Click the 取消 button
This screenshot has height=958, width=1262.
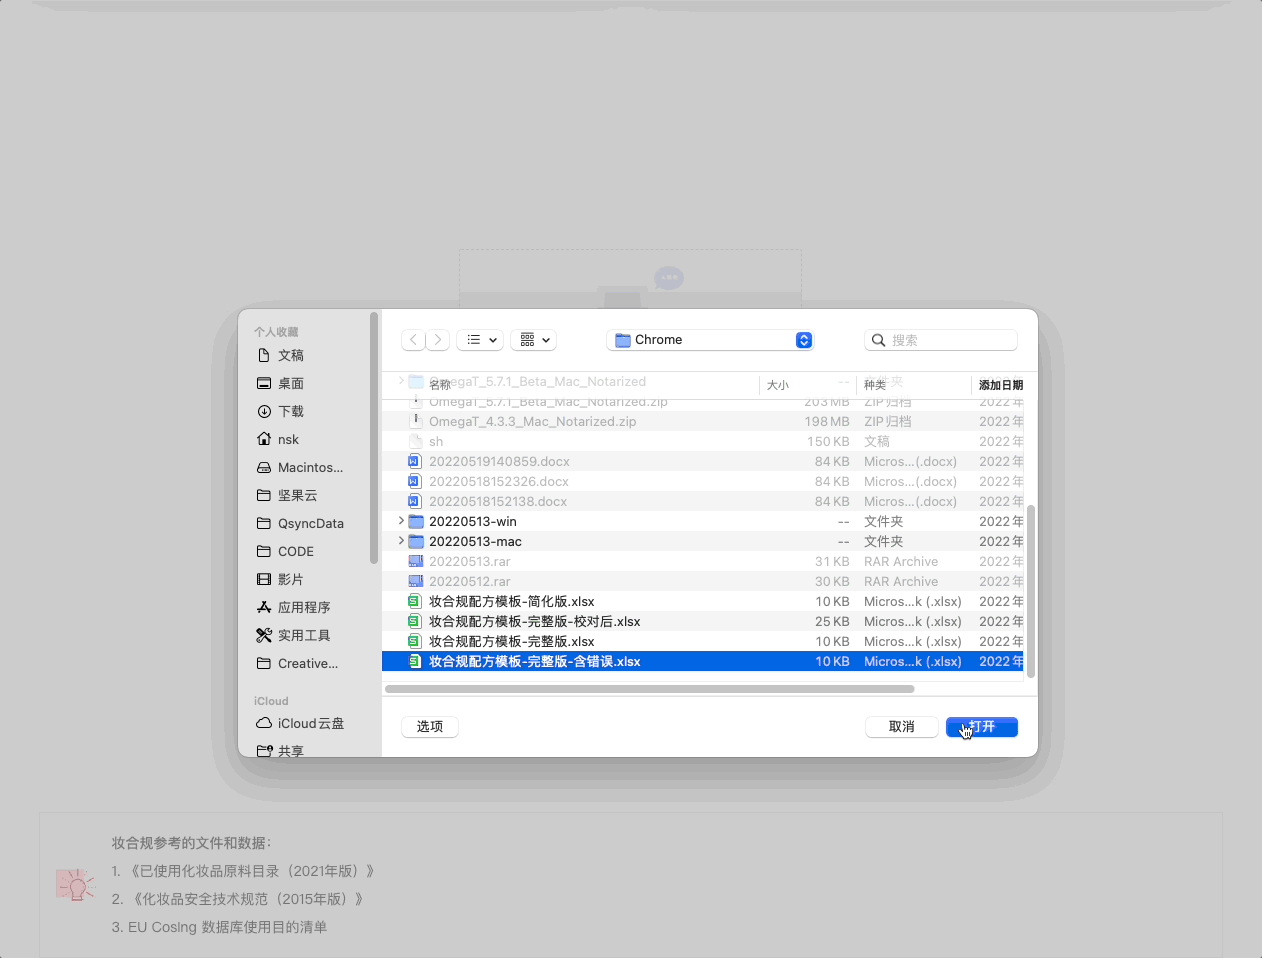(x=901, y=727)
